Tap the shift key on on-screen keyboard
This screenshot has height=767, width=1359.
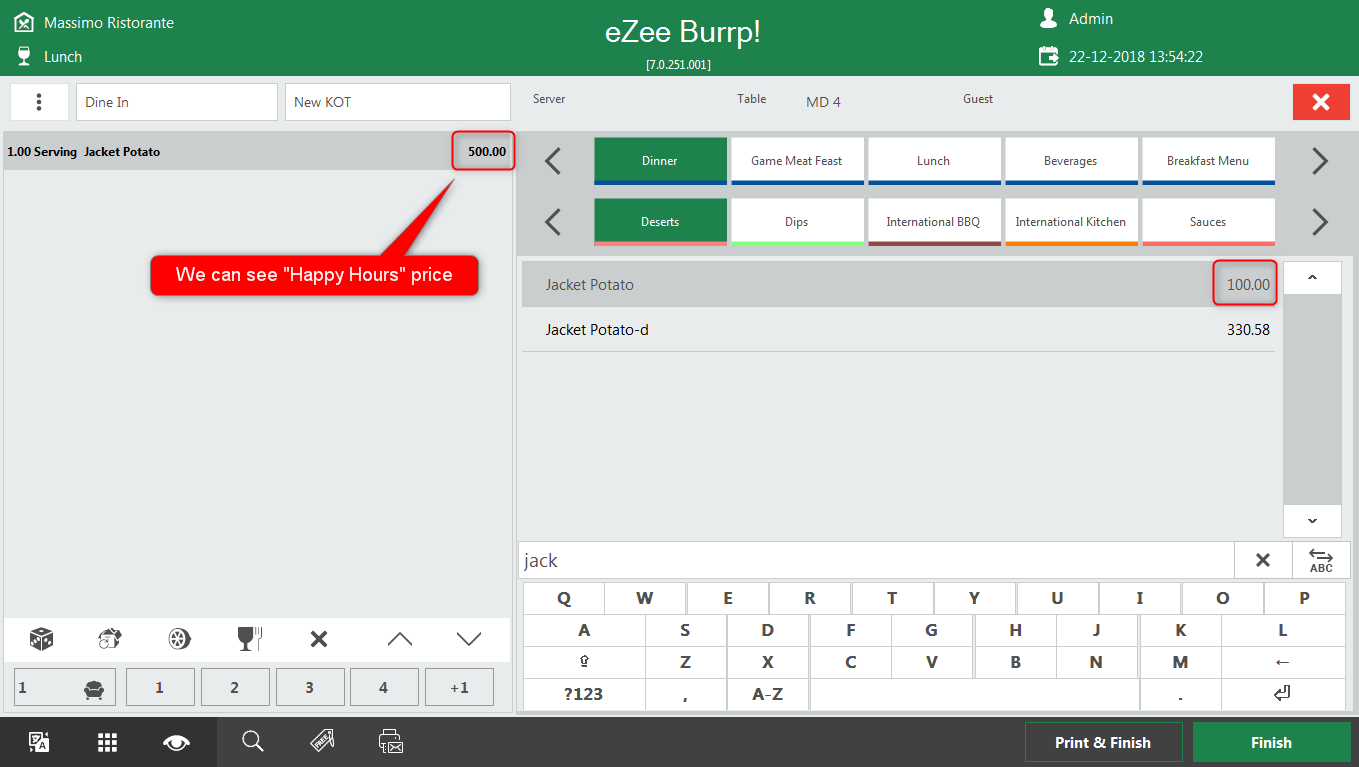tap(584, 662)
